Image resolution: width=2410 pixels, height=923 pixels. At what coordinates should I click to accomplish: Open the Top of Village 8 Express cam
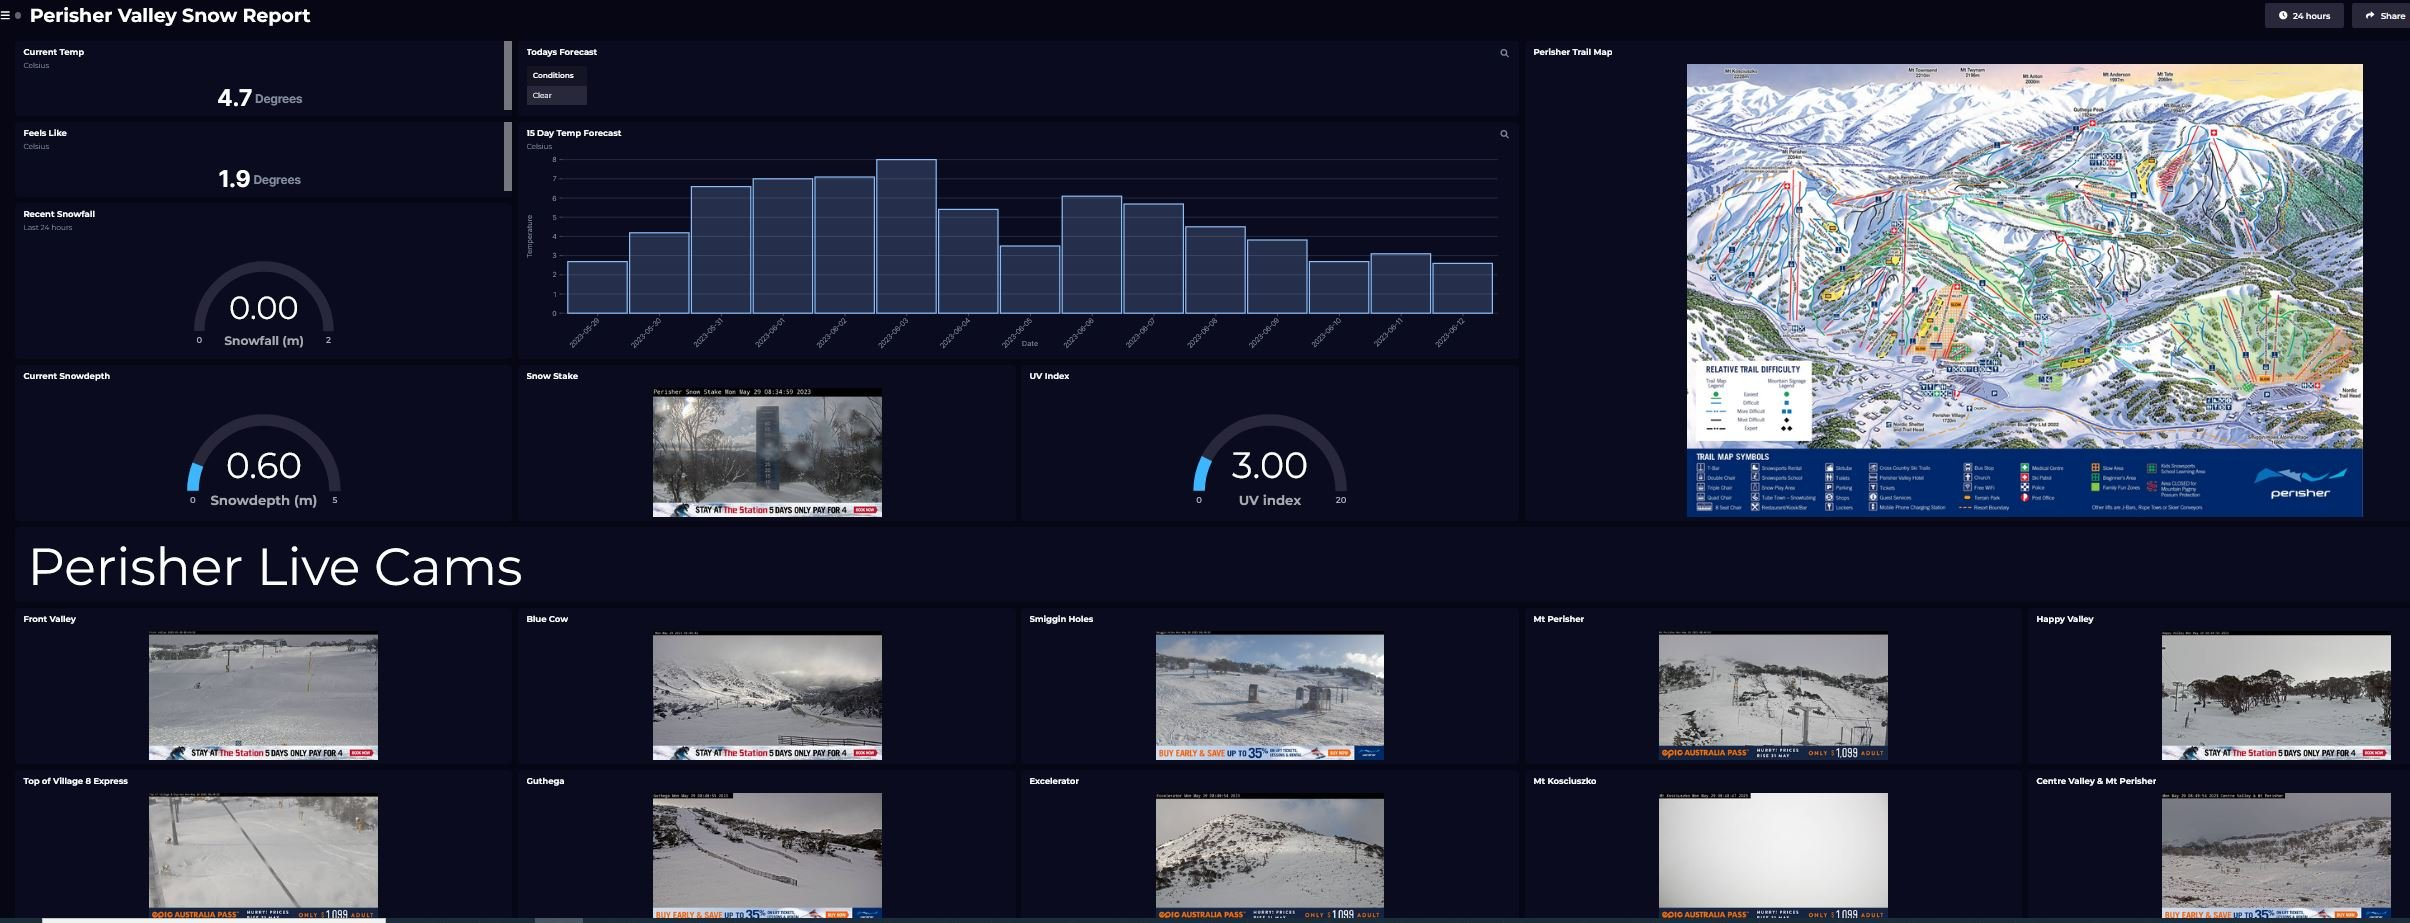tap(263, 856)
